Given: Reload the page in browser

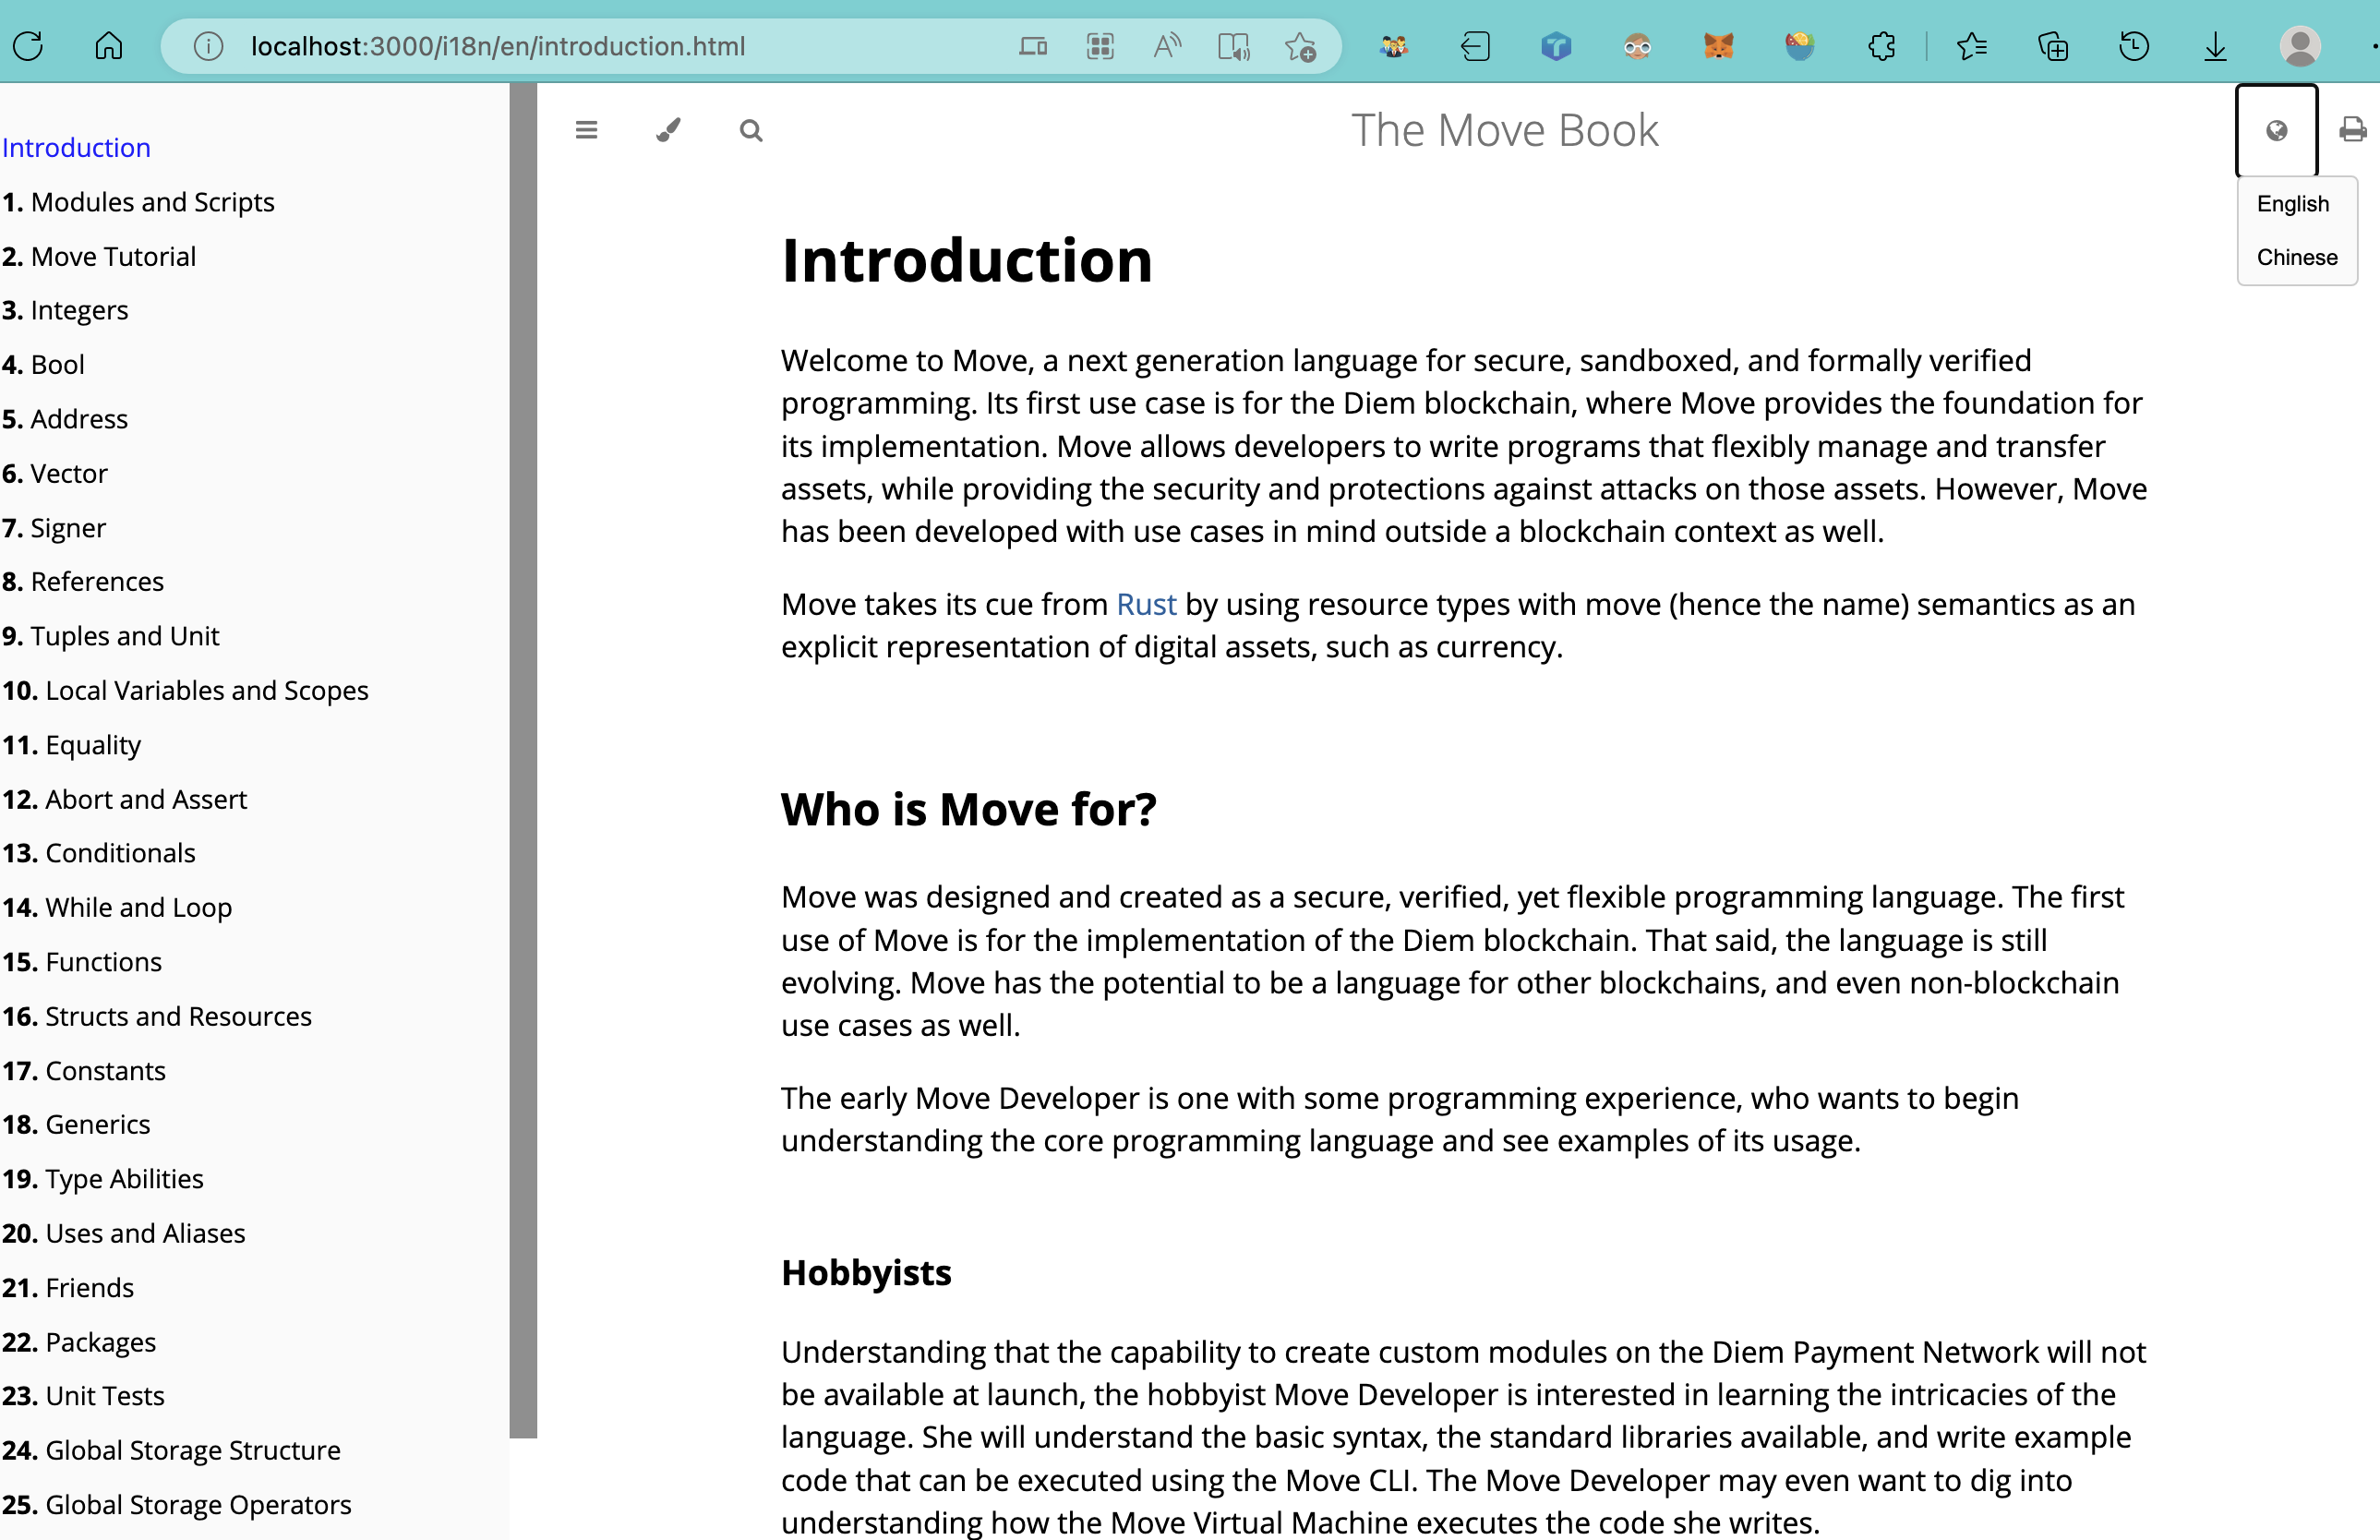Looking at the screenshot, I should [x=28, y=46].
